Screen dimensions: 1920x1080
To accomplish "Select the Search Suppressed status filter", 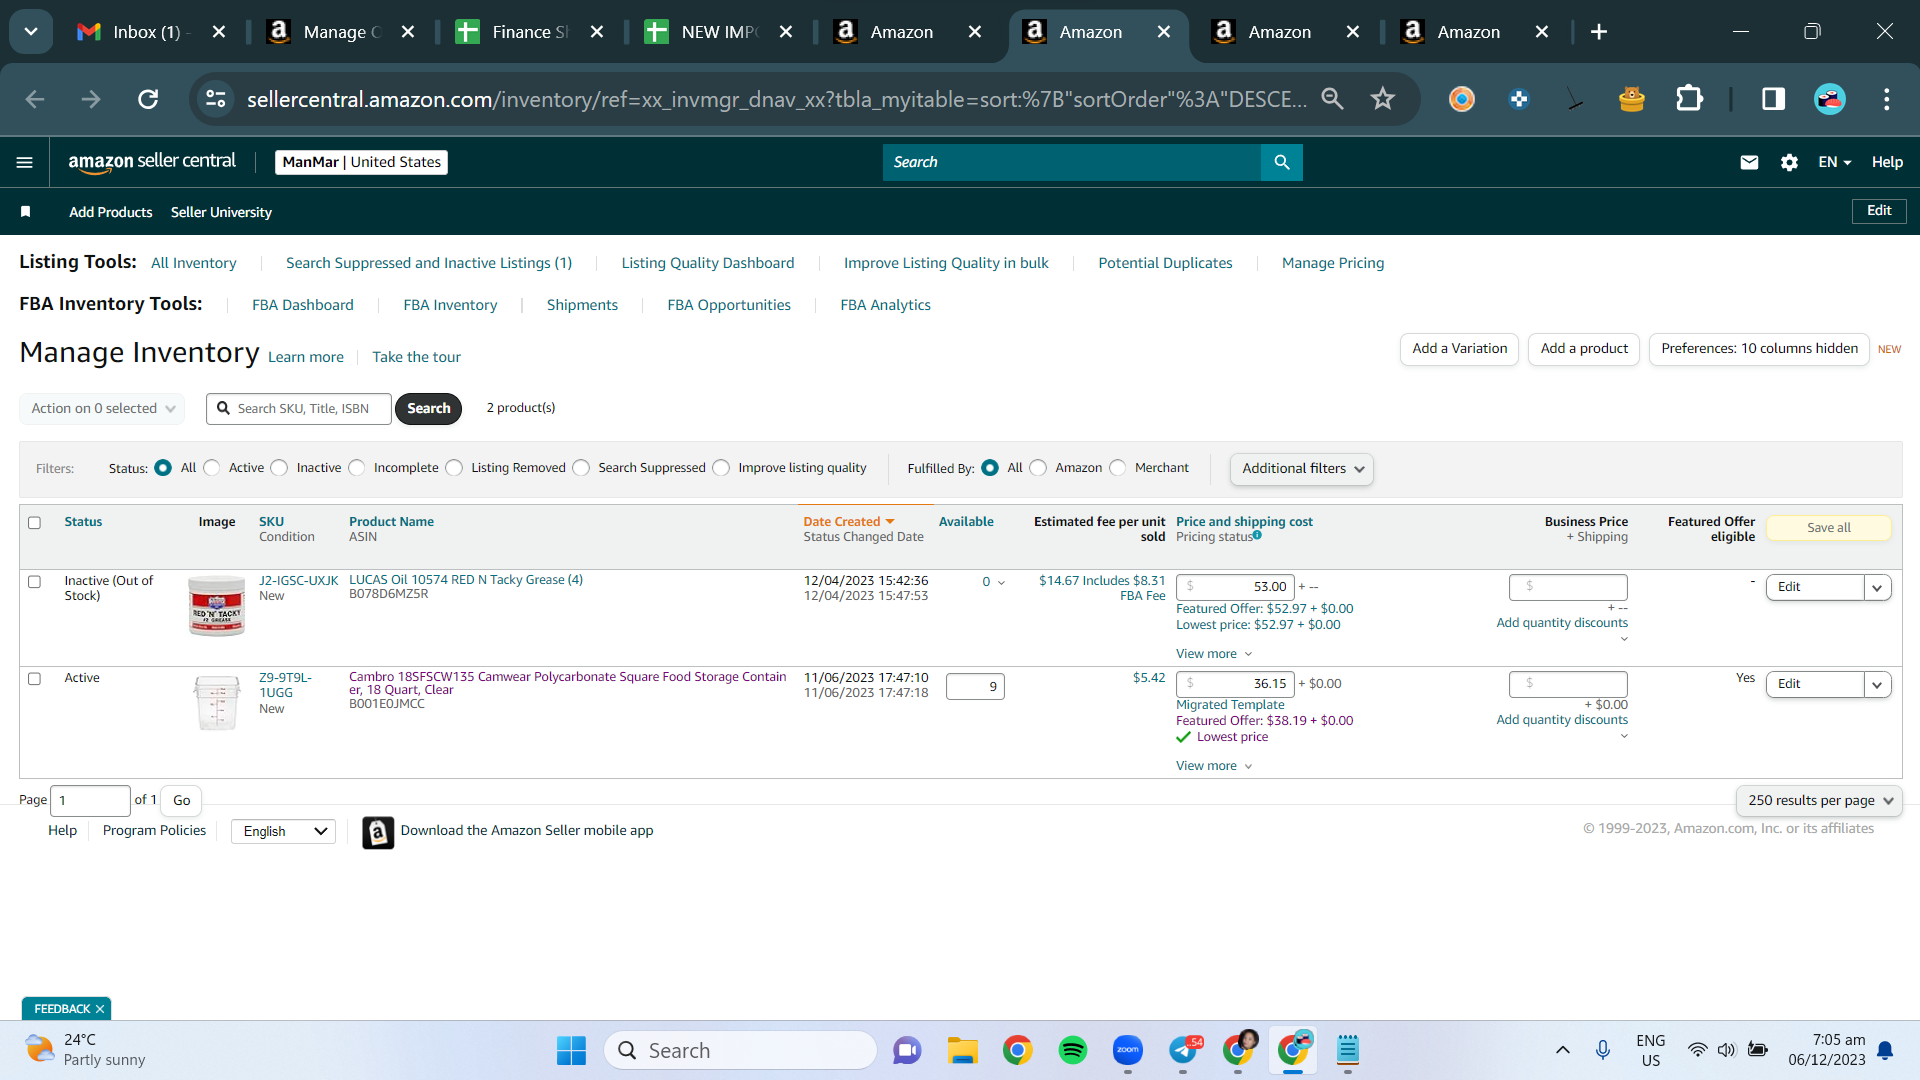I will click(x=582, y=468).
